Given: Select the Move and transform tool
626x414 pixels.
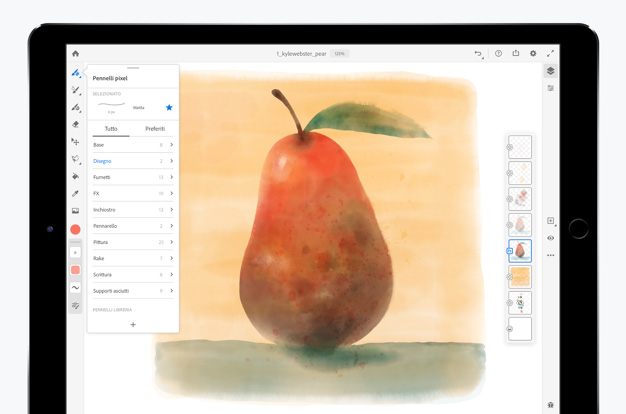Looking at the screenshot, I should click(75, 142).
